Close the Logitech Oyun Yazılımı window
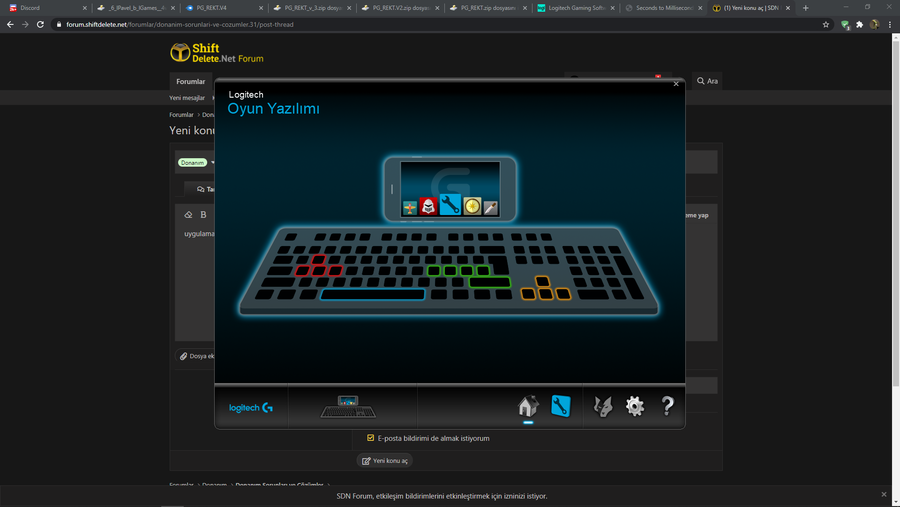900x507 pixels. click(x=676, y=84)
